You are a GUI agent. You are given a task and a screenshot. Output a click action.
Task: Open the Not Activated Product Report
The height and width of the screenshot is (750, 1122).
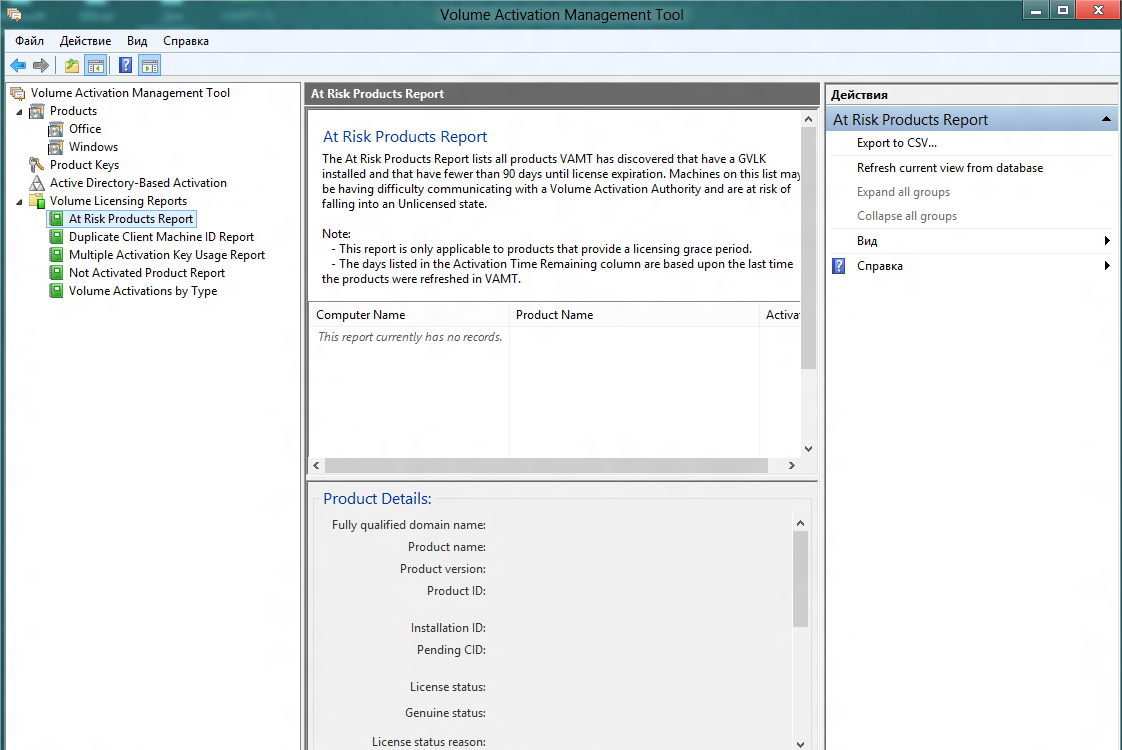coord(147,273)
